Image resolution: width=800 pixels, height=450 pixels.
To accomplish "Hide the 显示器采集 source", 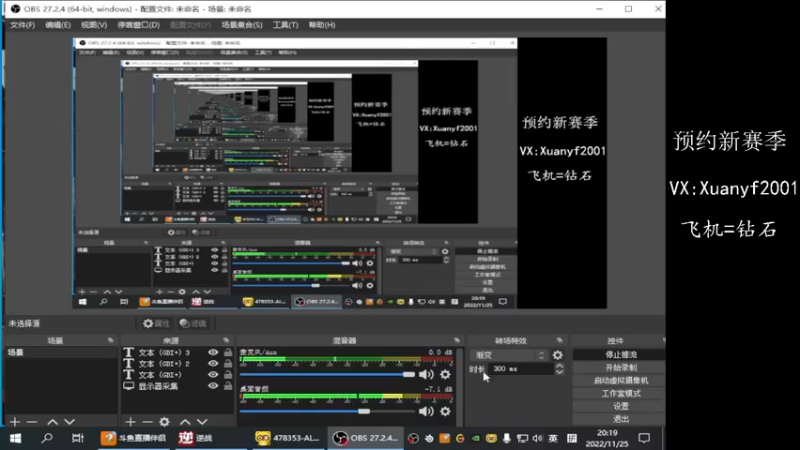I will [213, 386].
